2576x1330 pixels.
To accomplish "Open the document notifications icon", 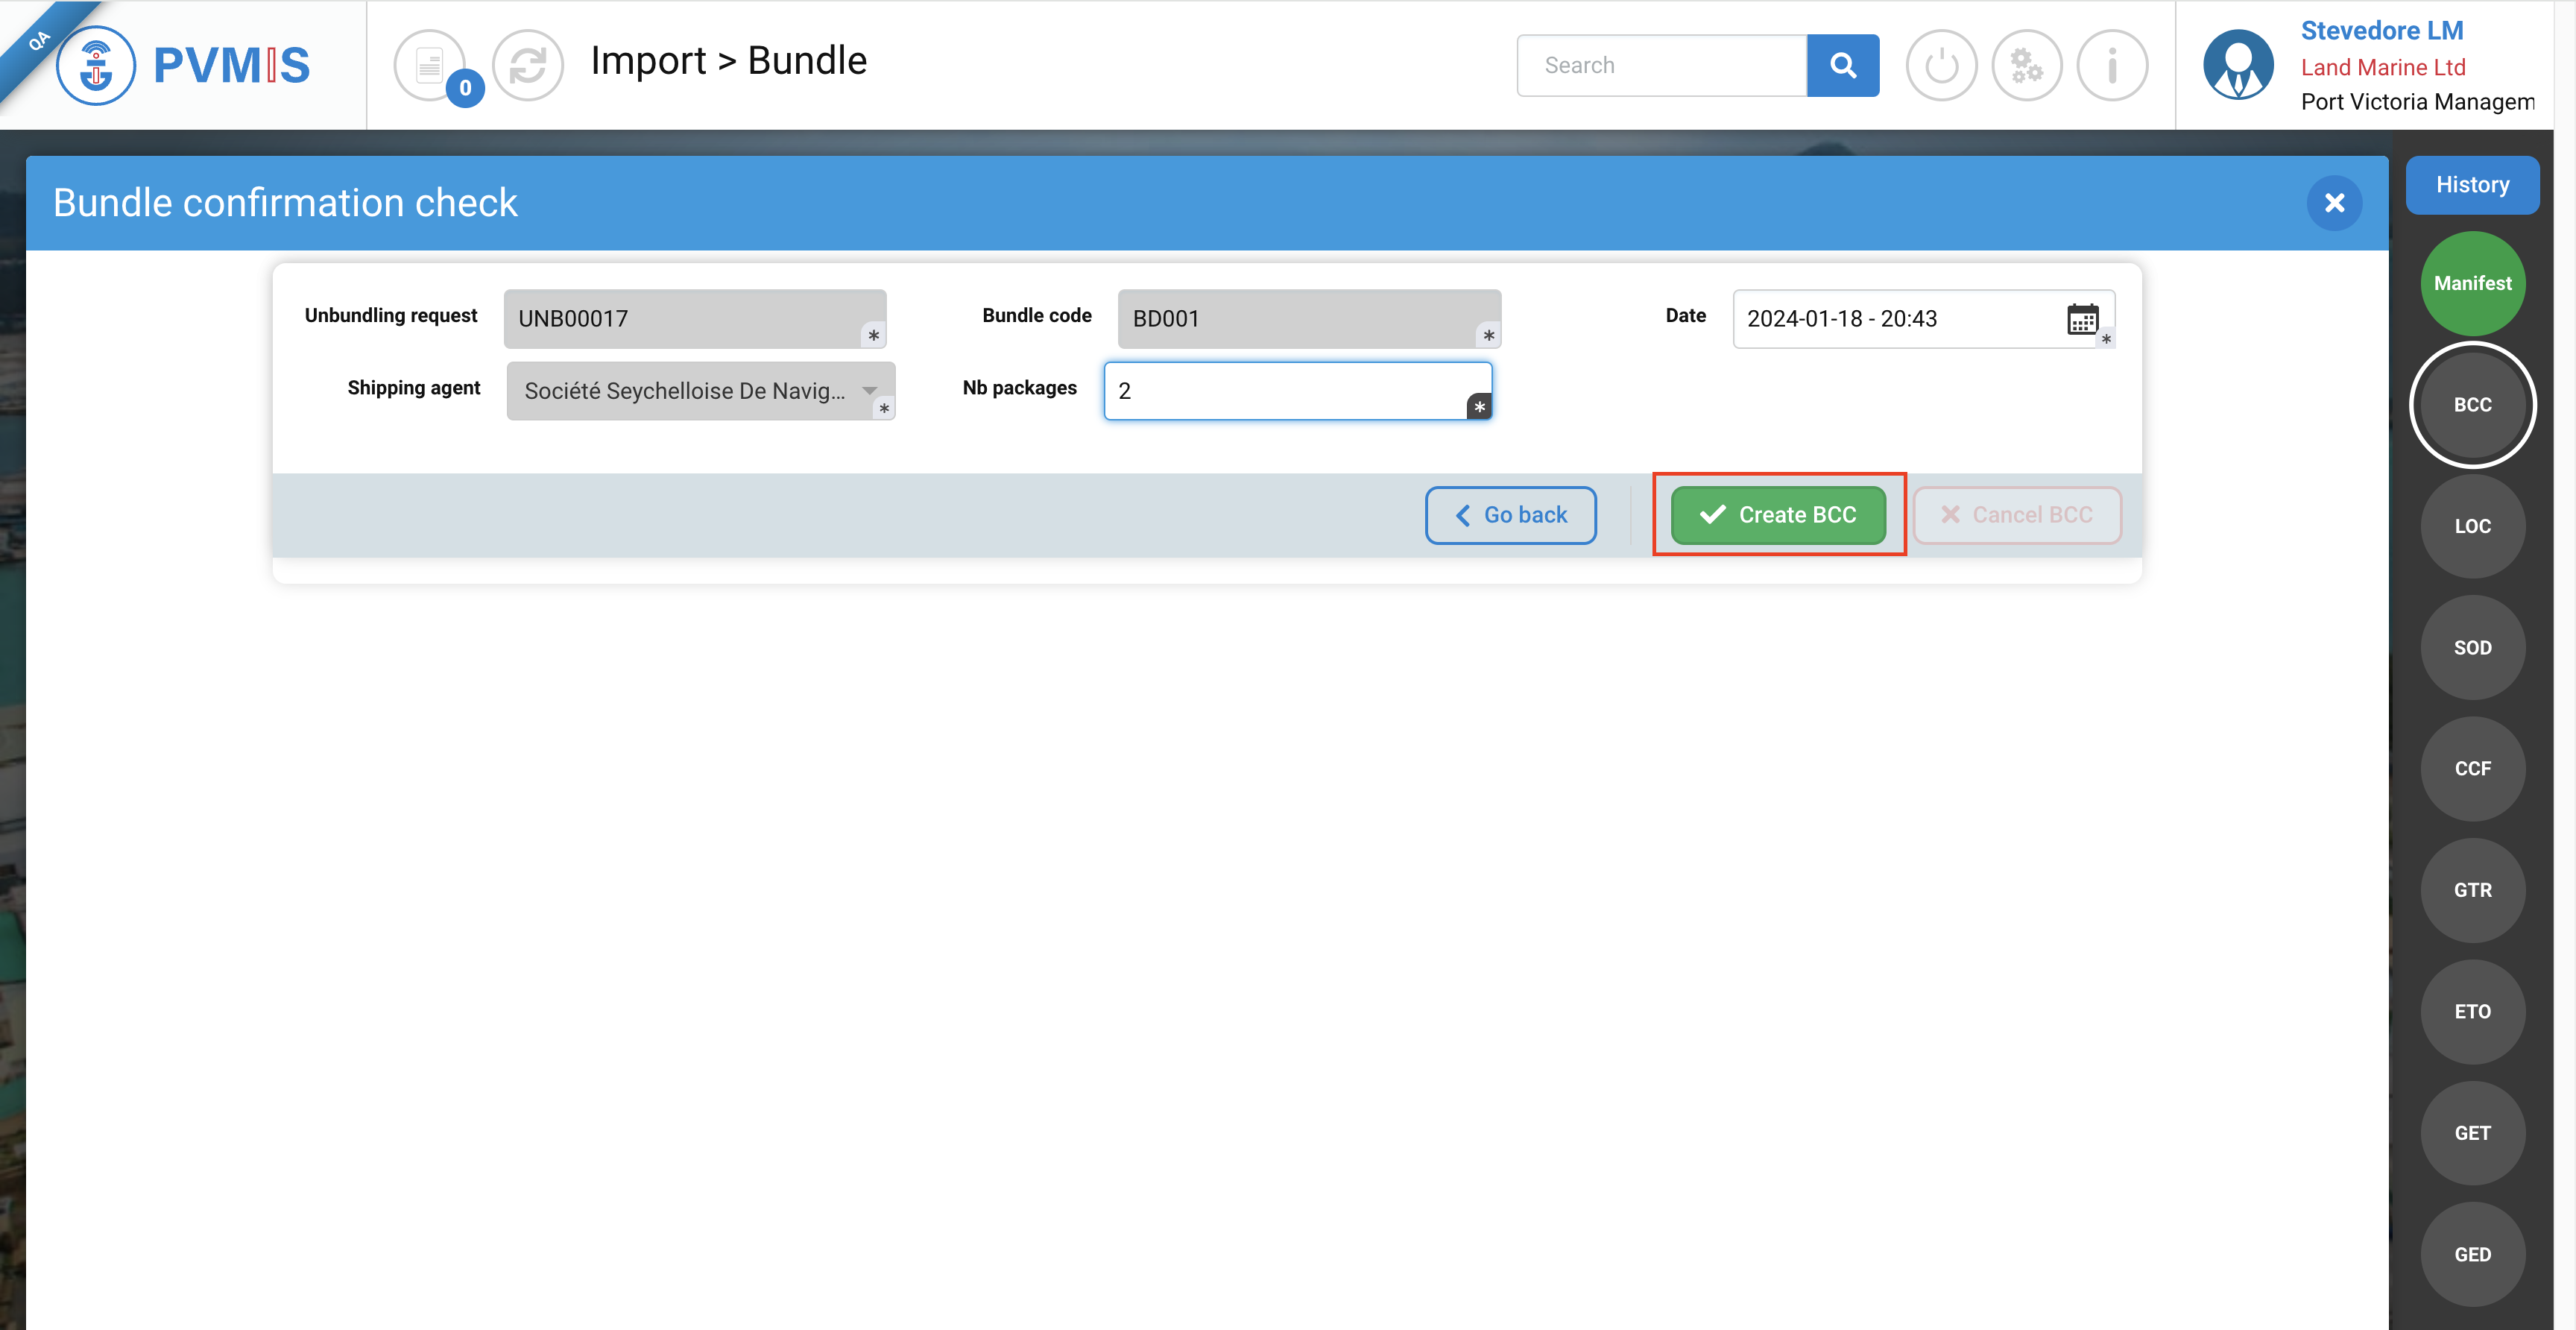I will pos(430,66).
